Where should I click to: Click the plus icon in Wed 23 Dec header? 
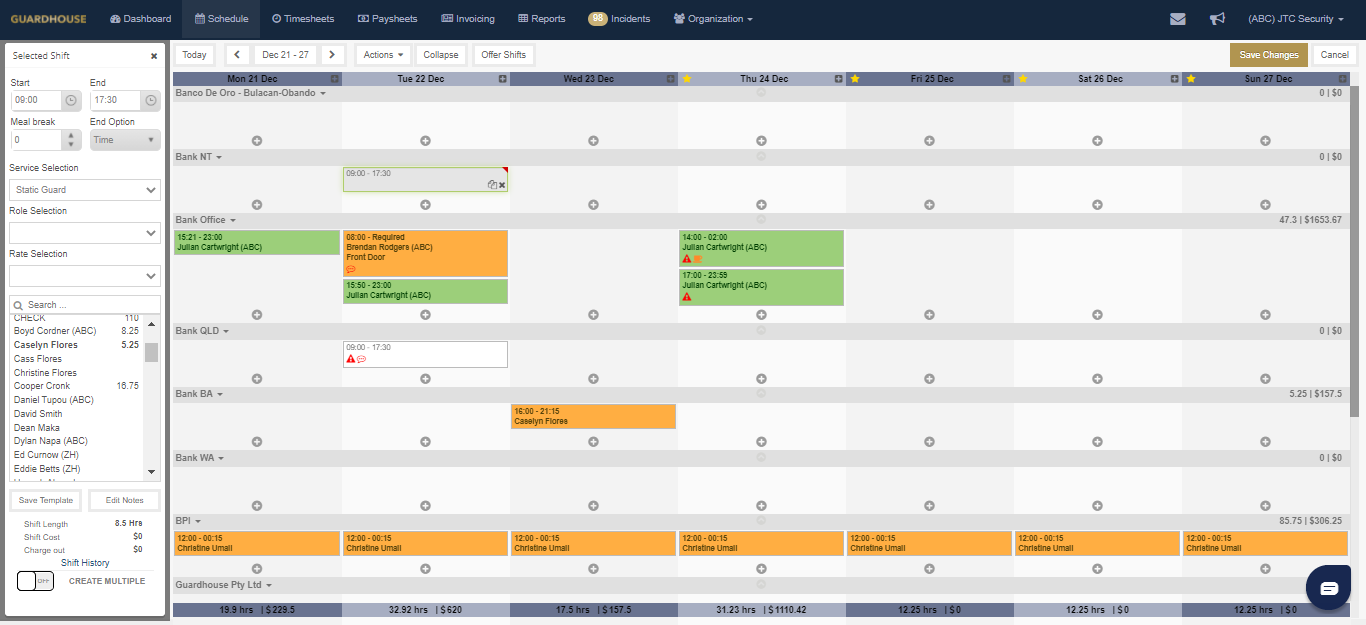pyautogui.click(x=671, y=79)
